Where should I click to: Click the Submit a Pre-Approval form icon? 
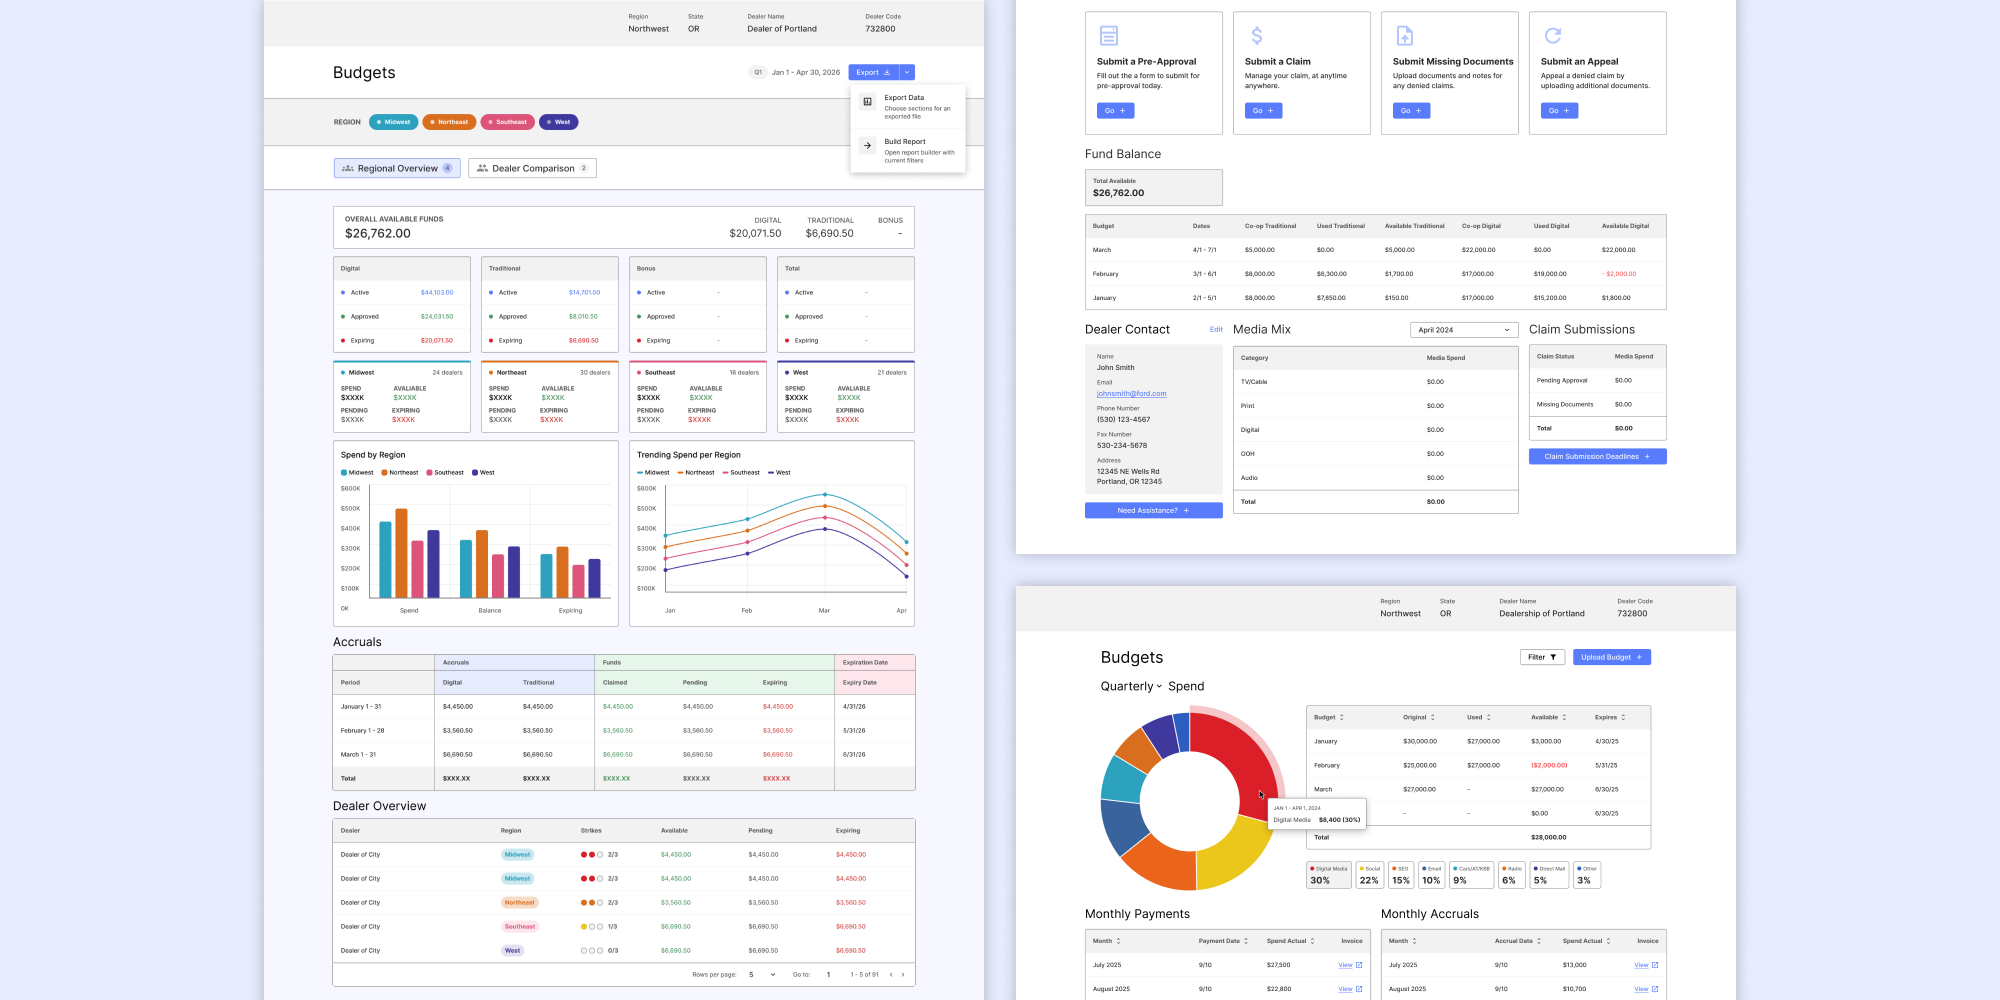pyautogui.click(x=1108, y=36)
